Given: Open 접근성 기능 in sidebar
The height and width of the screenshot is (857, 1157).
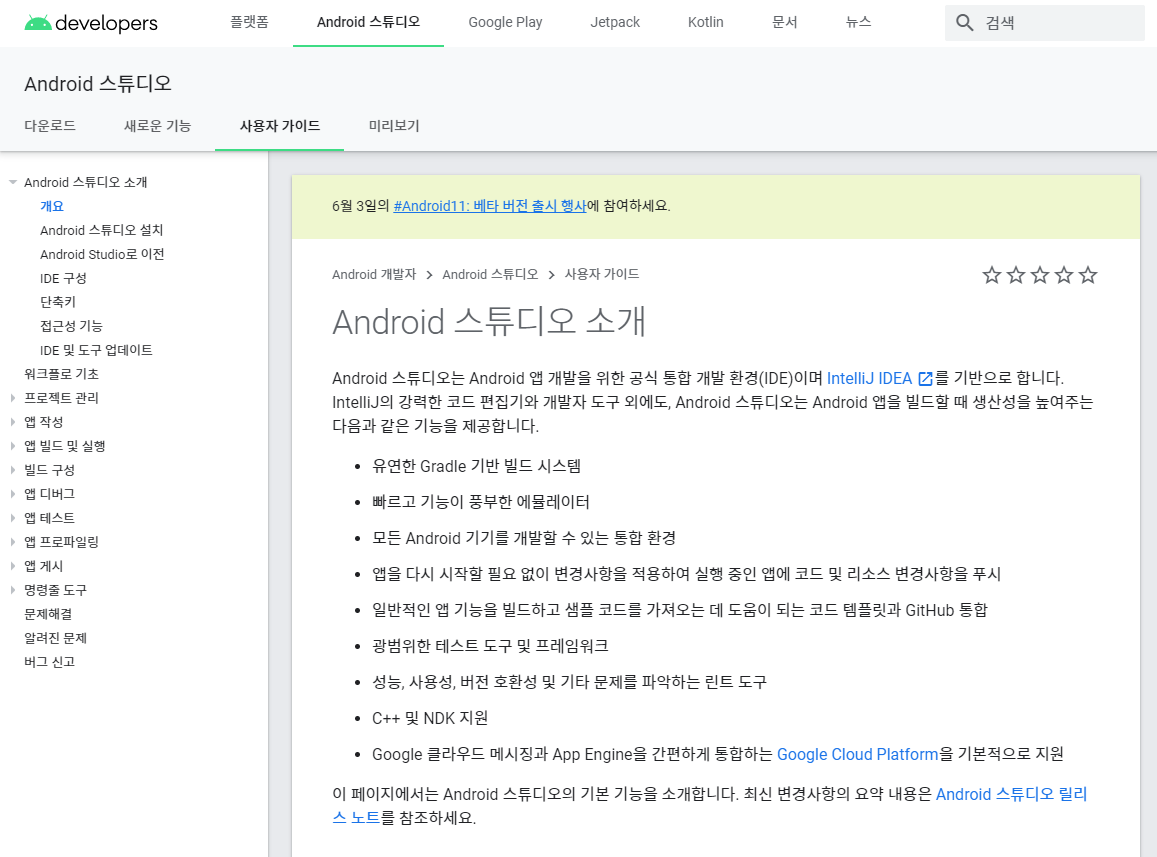Looking at the screenshot, I should pos(71,326).
